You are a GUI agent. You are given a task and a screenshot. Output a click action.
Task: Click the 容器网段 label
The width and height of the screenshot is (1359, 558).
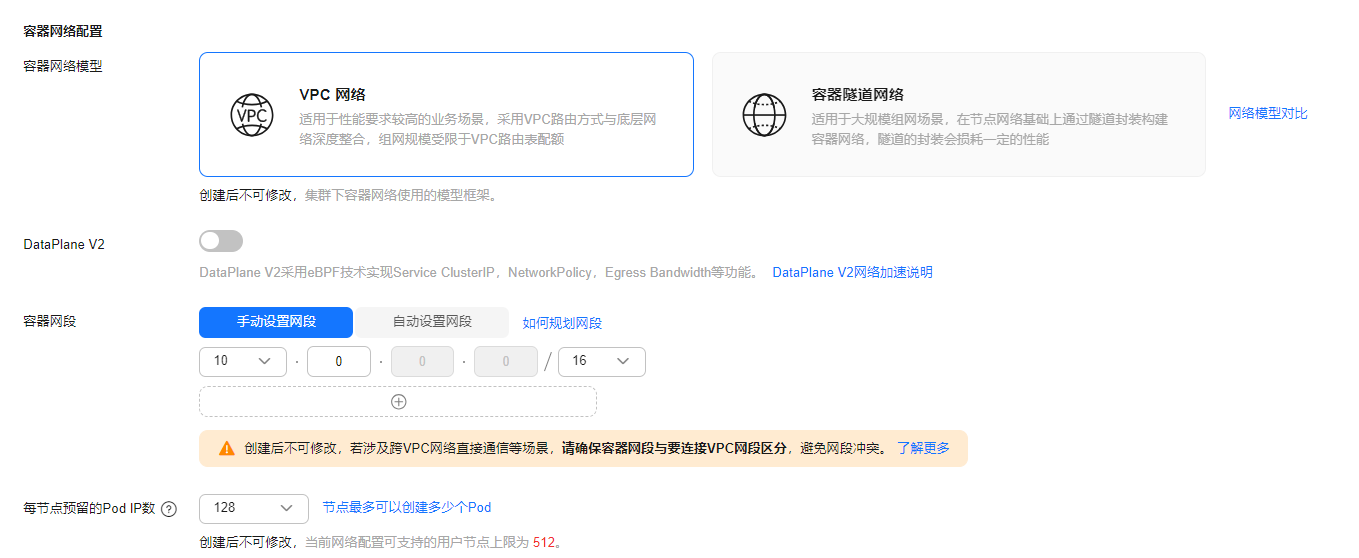tap(49, 321)
